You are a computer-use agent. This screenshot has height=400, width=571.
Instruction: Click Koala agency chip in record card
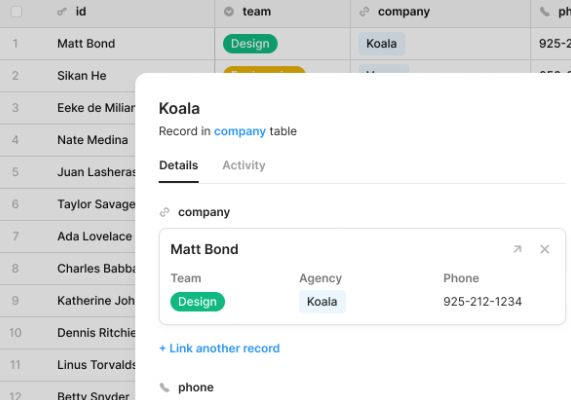[322, 302]
